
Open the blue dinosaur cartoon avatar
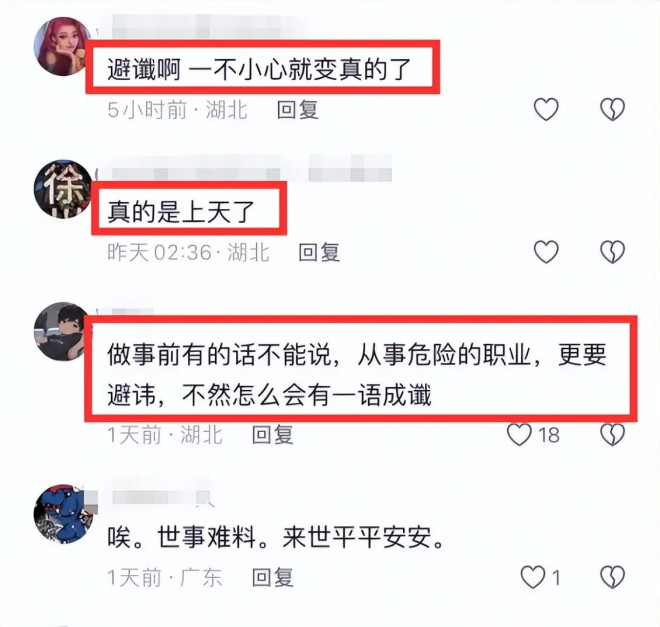[63, 513]
